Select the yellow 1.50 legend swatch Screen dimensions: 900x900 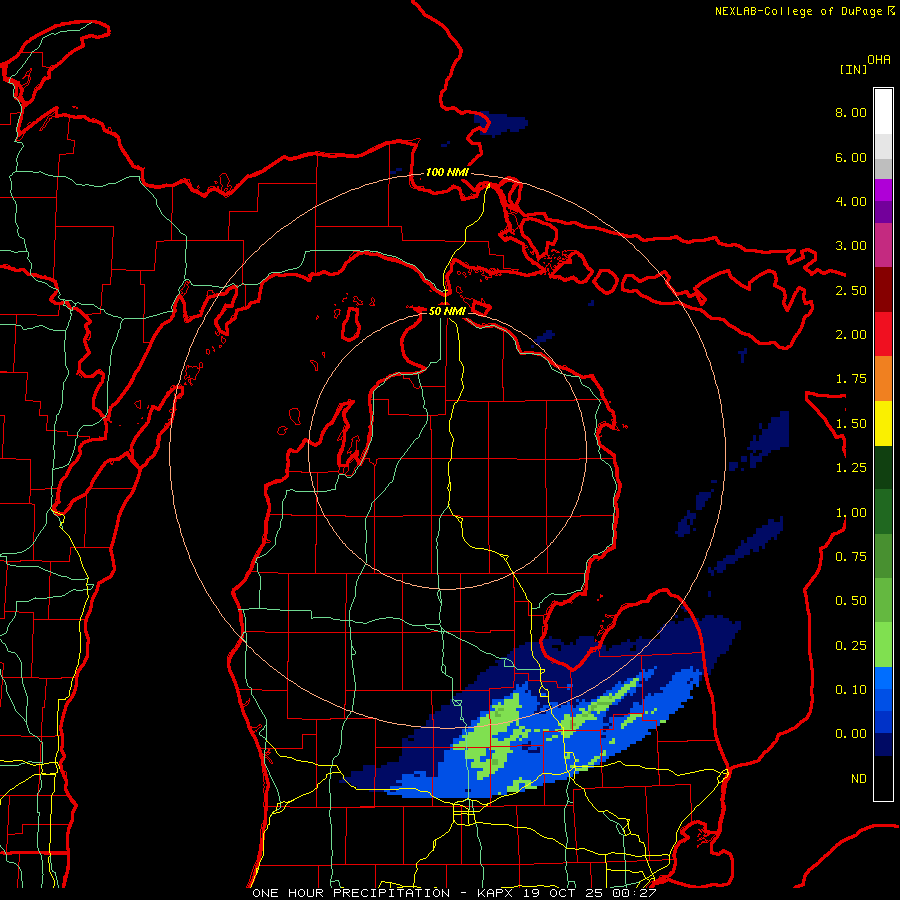click(x=883, y=423)
